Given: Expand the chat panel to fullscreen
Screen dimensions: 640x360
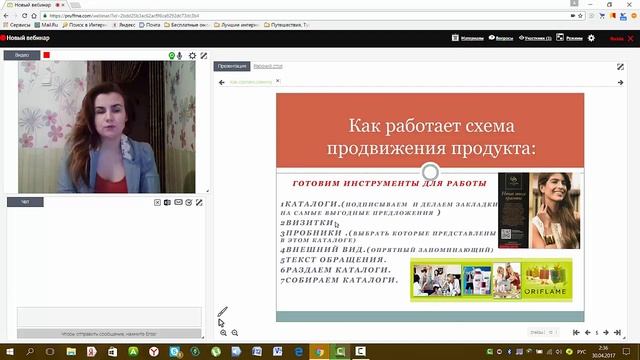Looking at the screenshot, I should [199, 202].
